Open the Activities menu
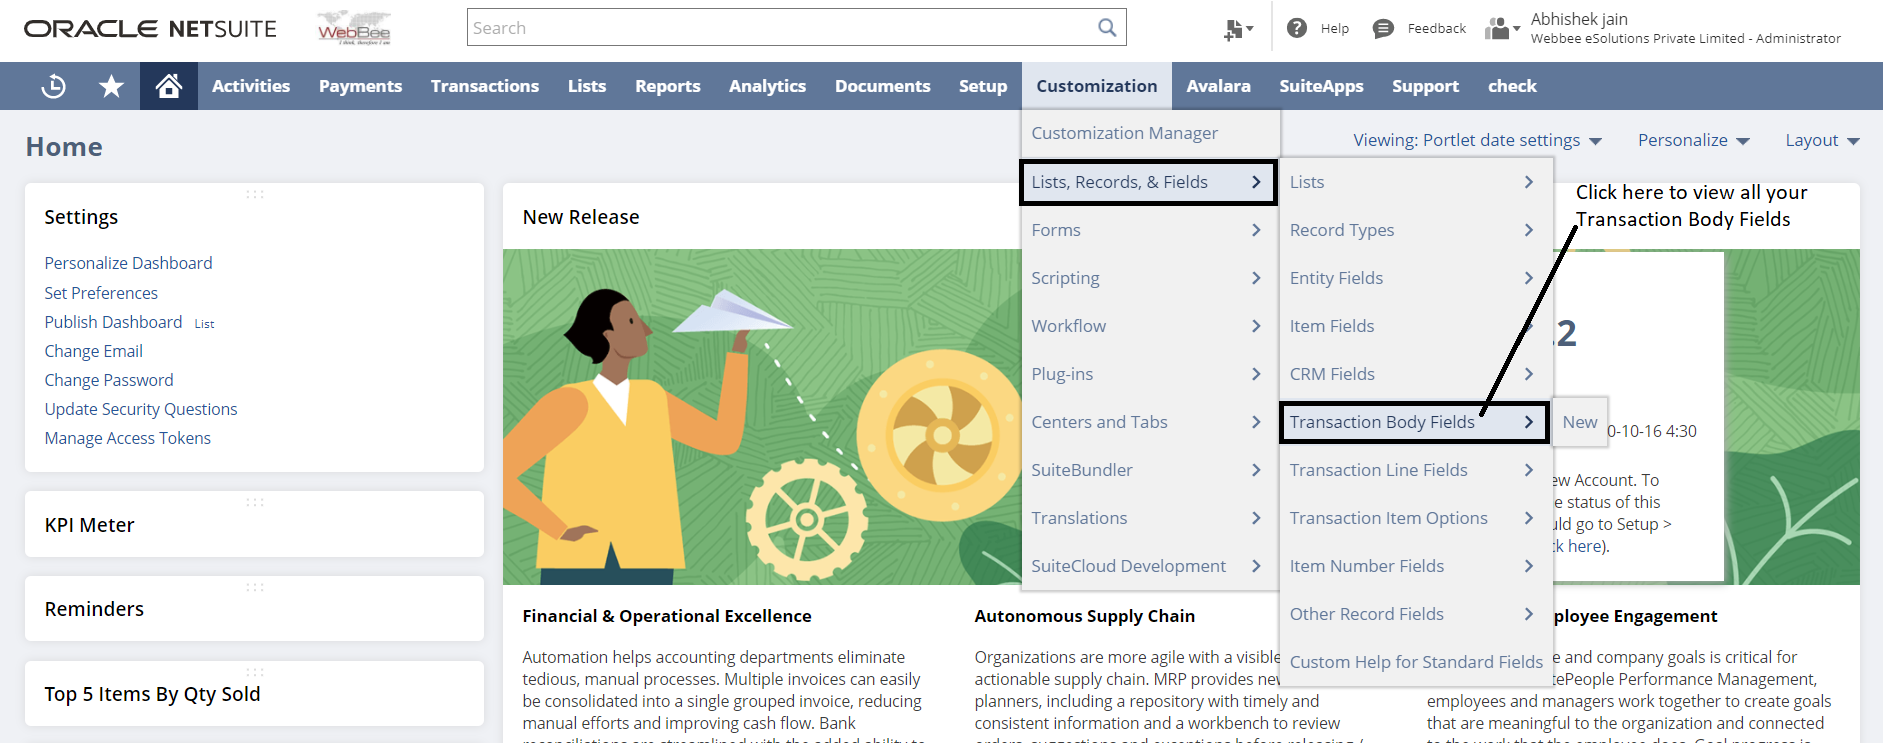1883x743 pixels. 251,86
